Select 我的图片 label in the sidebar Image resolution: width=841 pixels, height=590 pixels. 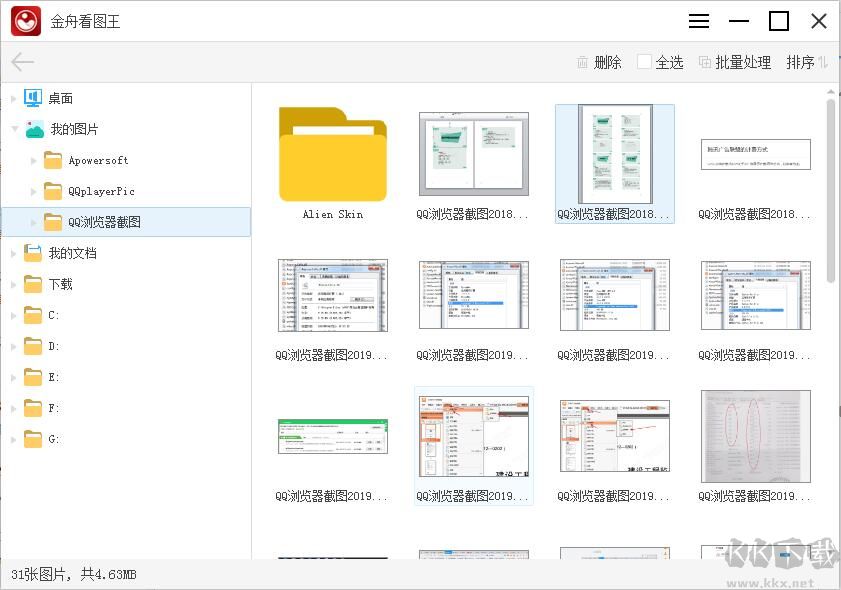click(x=75, y=129)
